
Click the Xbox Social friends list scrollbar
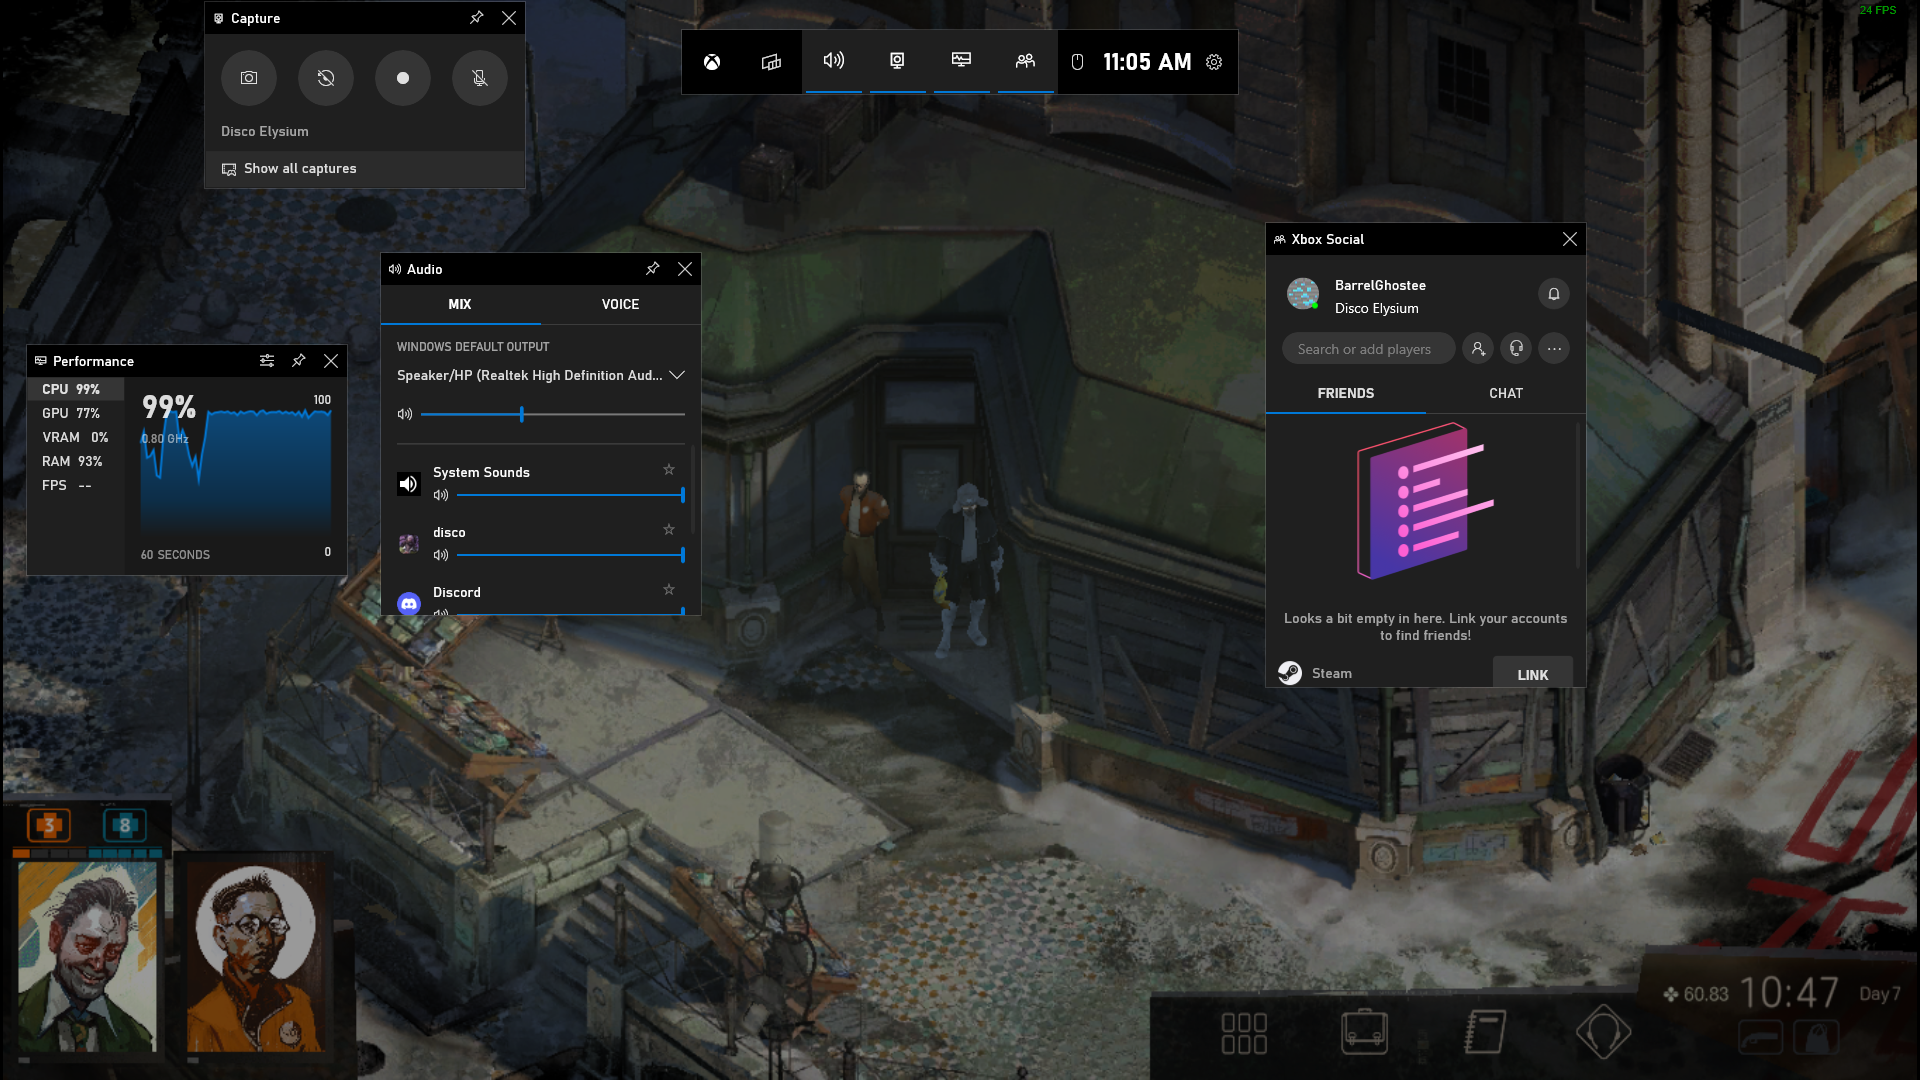pyautogui.click(x=1579, y=495)
